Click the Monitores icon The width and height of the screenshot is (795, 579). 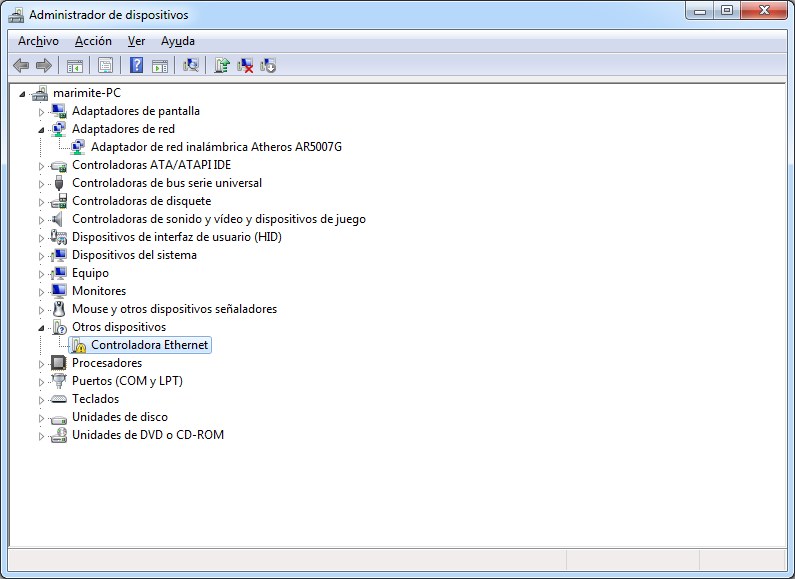pos(59,291)
